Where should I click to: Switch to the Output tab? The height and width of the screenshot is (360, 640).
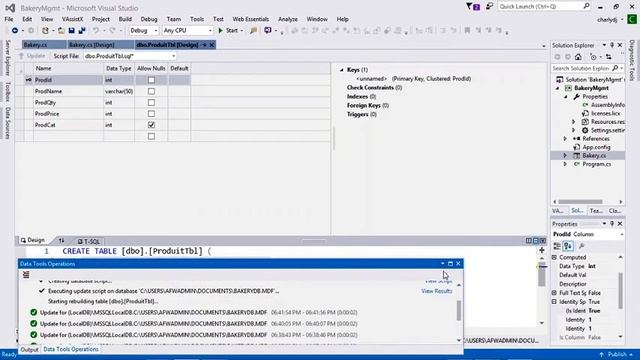click(x=29, y=350)
